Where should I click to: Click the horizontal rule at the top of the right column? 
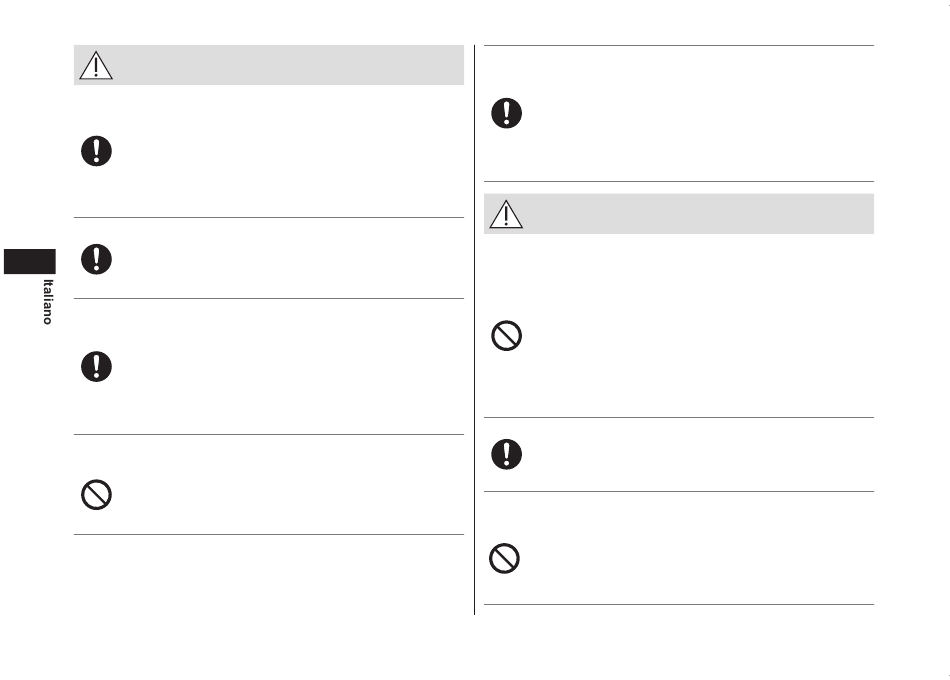[679, 45]
